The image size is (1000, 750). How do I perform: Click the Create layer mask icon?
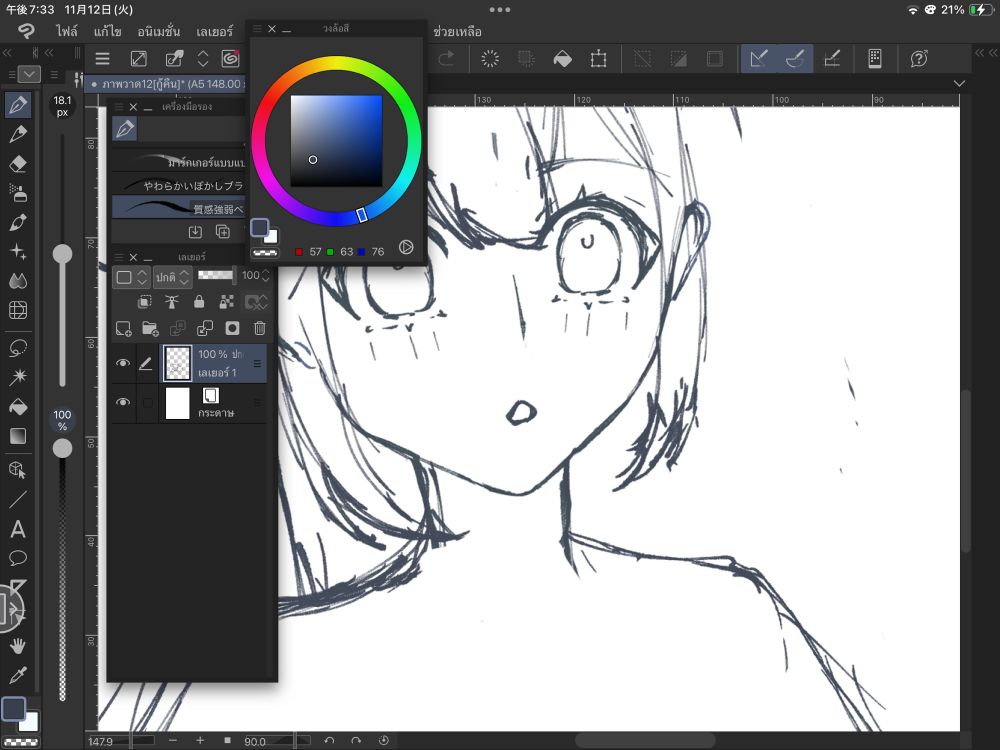click(x=232, y=328)
